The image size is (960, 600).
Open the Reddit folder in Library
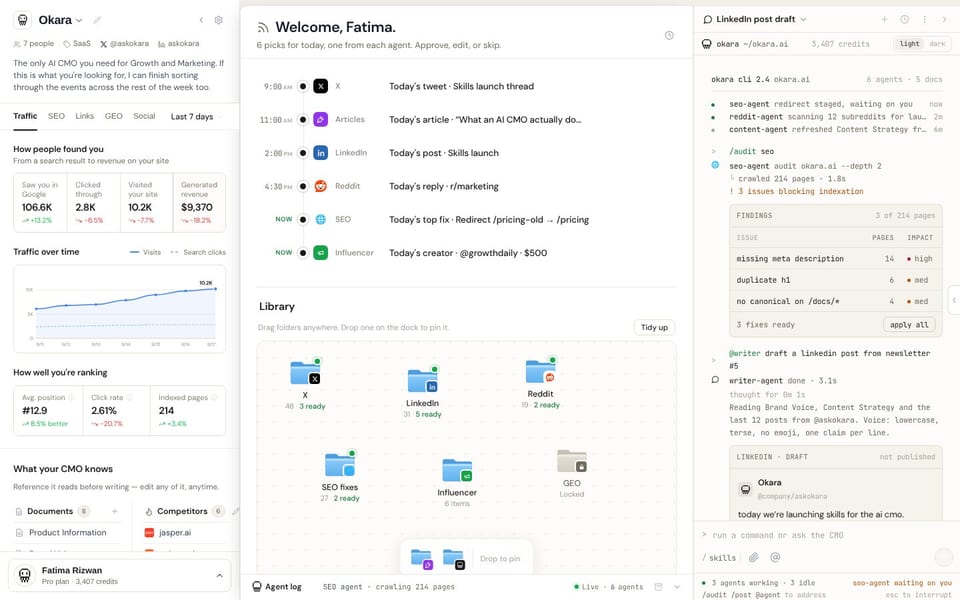[x=540, y=372]
